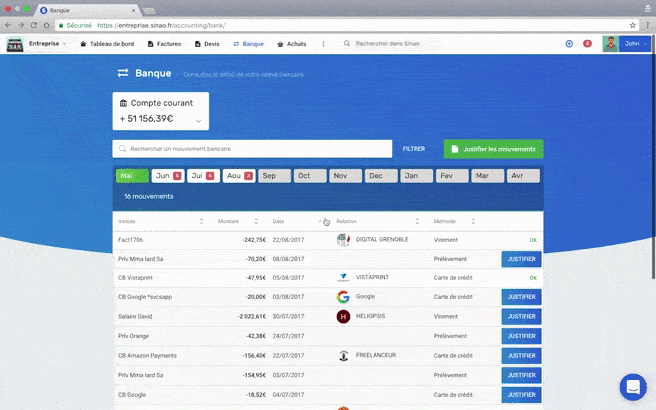Click JUSTIFIER for Prlv Mma Iard Sa 08/08/2017

(521, 259)
